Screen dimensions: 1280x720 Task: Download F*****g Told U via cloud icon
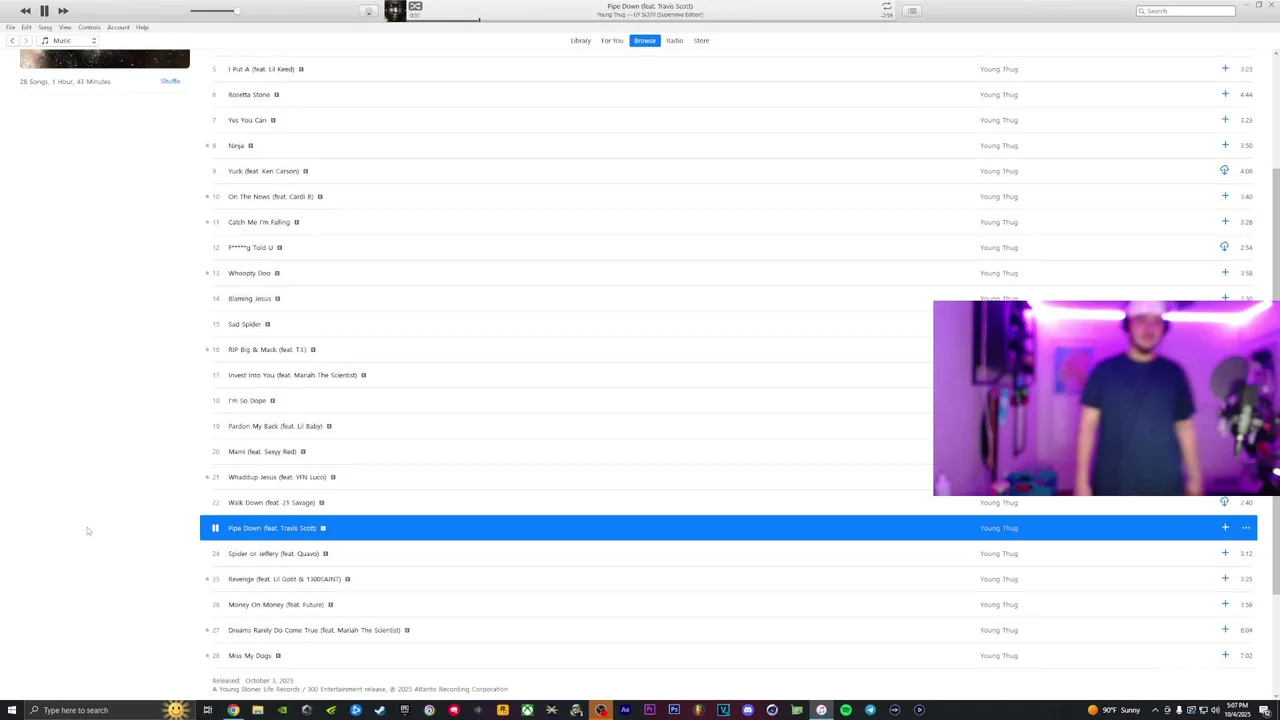pos(1224,247)
